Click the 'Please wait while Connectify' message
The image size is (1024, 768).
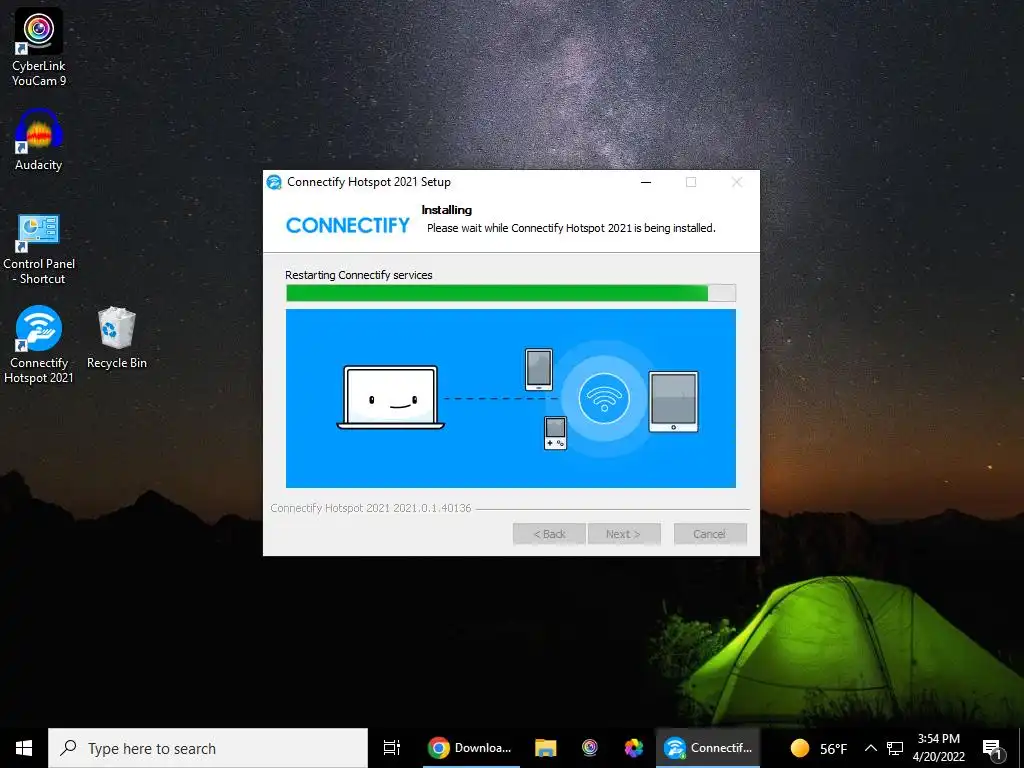click(x=571, y=228)
